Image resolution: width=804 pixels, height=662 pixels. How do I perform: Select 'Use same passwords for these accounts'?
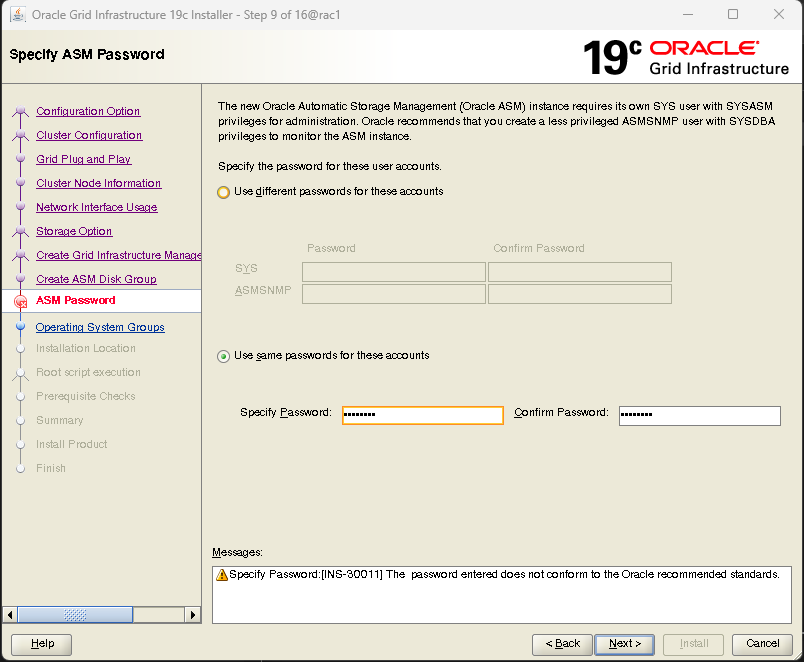(x=223, y=356)
